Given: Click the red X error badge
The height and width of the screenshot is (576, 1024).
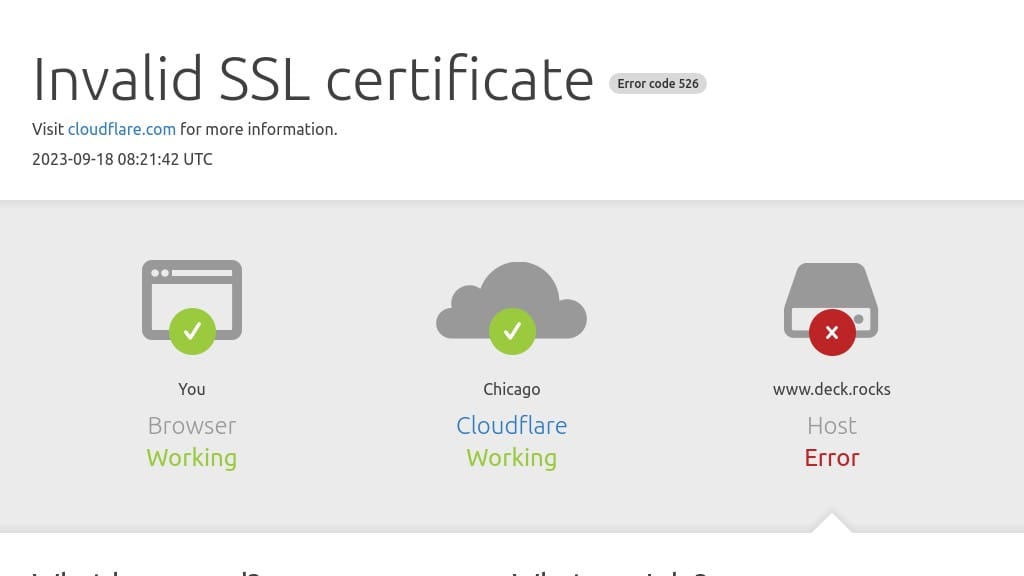Looking at the screenshot, I should pyautogui.click(x=832, y=332).
